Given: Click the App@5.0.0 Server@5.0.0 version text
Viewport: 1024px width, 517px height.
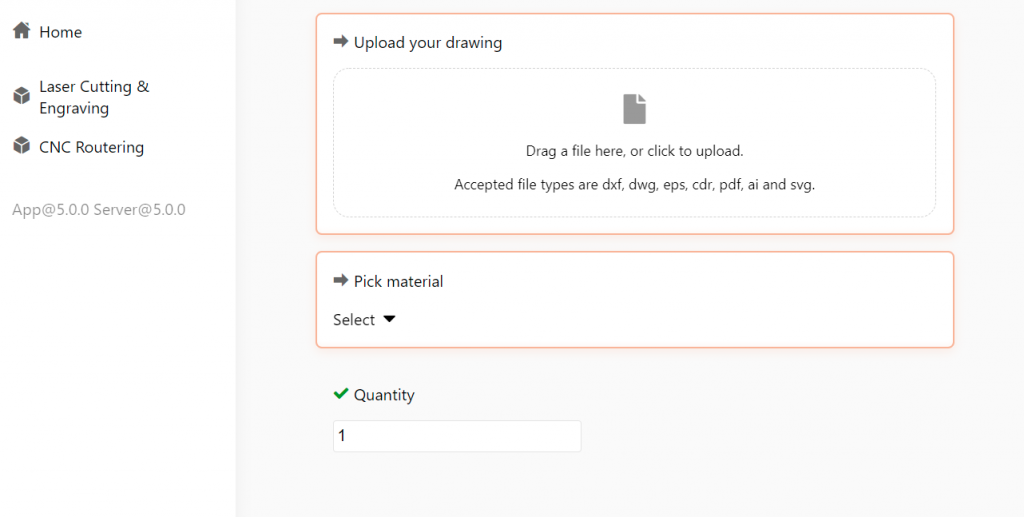Looking at the screenshot, I should [99, 210].
